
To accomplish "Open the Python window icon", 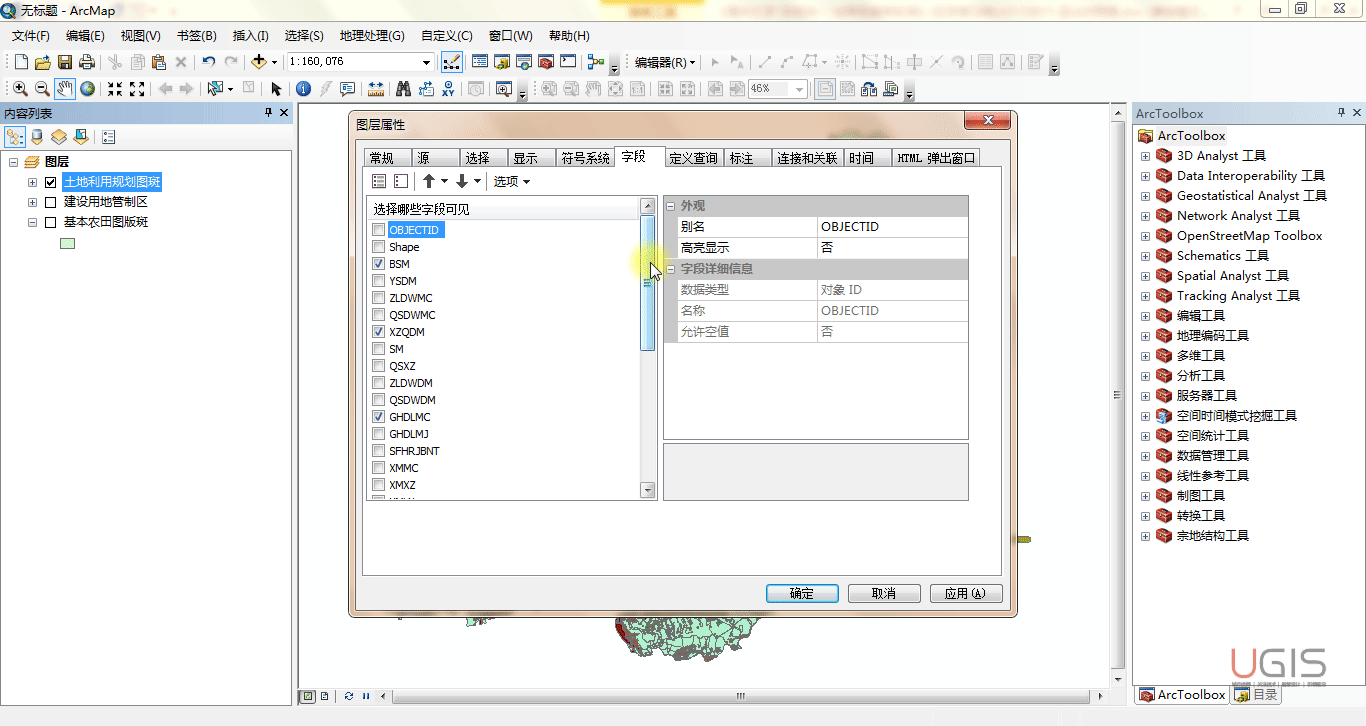I will pos(568,62).
